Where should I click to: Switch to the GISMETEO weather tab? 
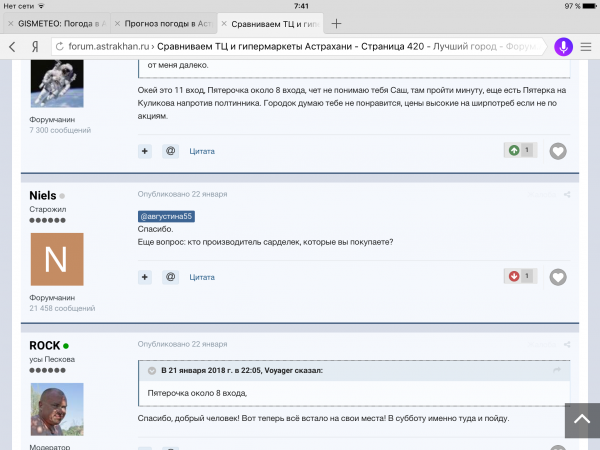(57, 24)
